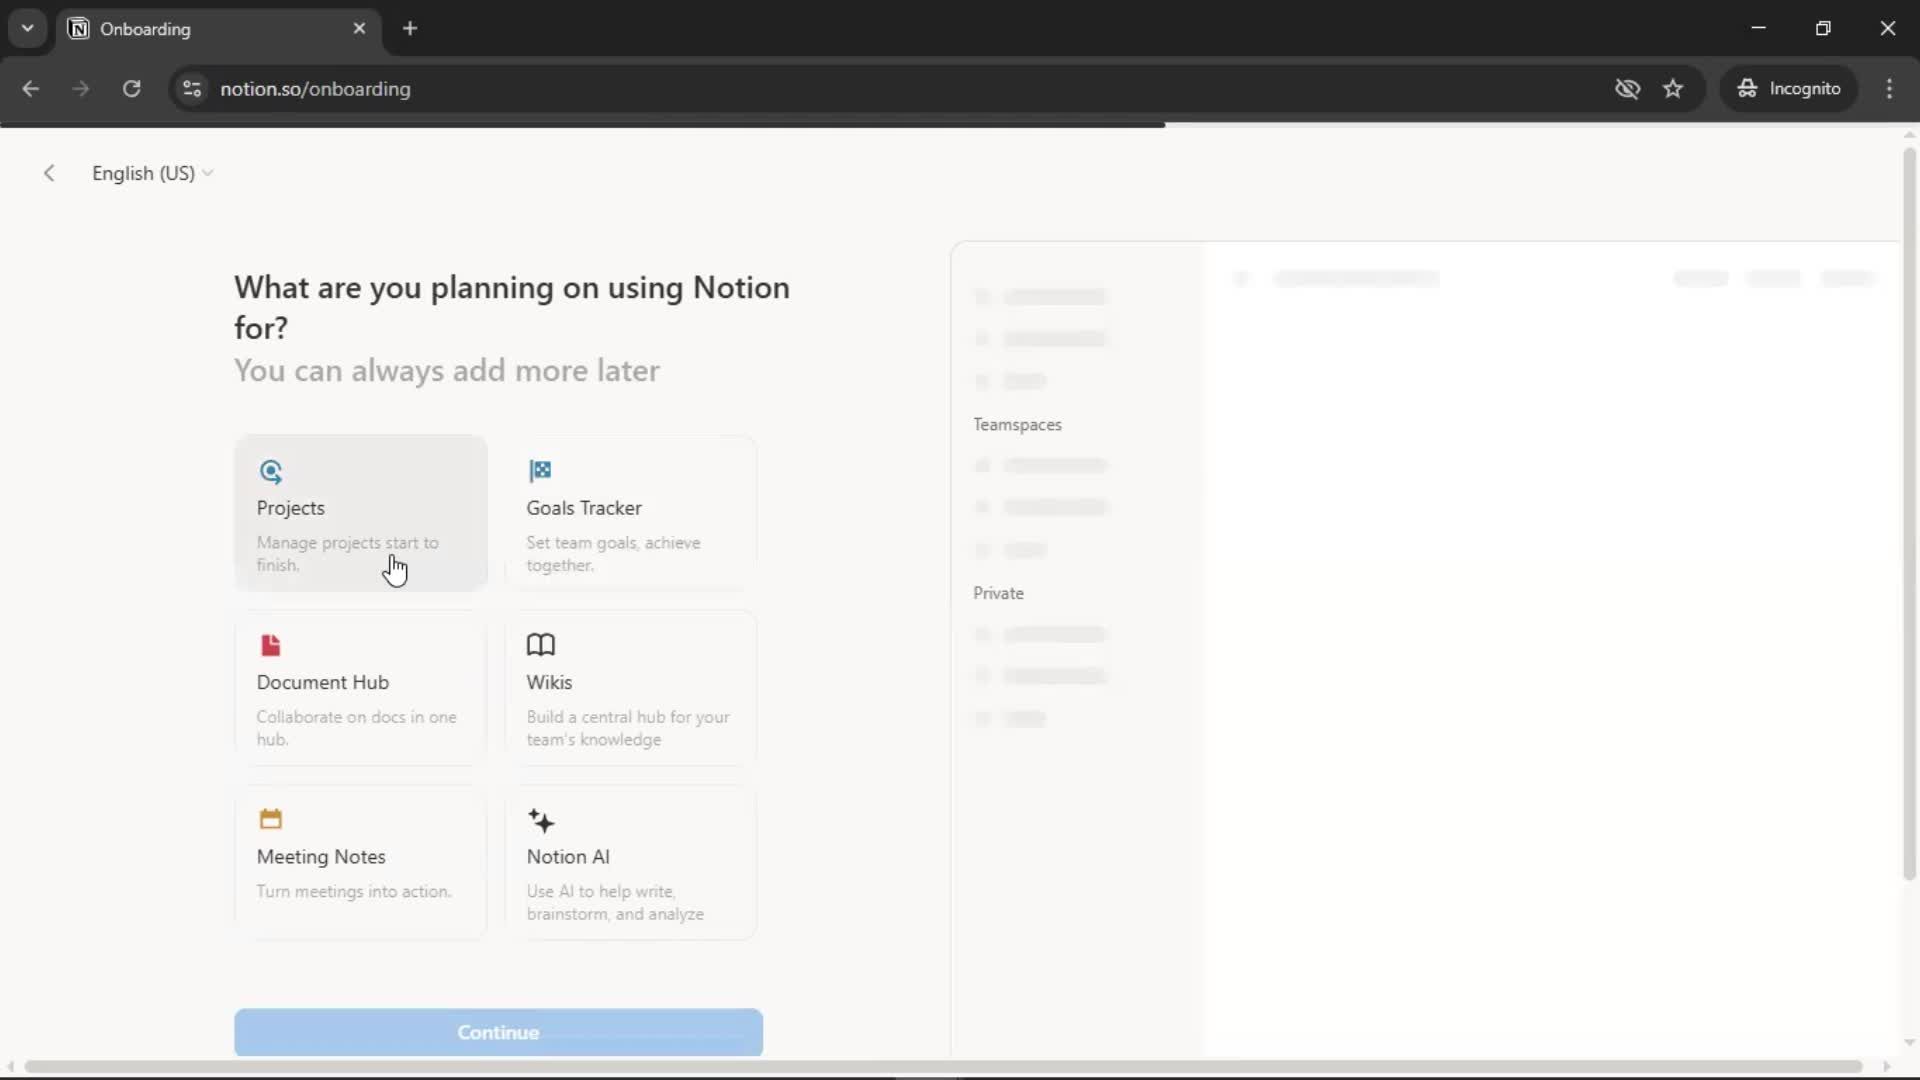Select the Wikis card
The width and height of the screenshot is (1920, 1080).
coord(631,688)
